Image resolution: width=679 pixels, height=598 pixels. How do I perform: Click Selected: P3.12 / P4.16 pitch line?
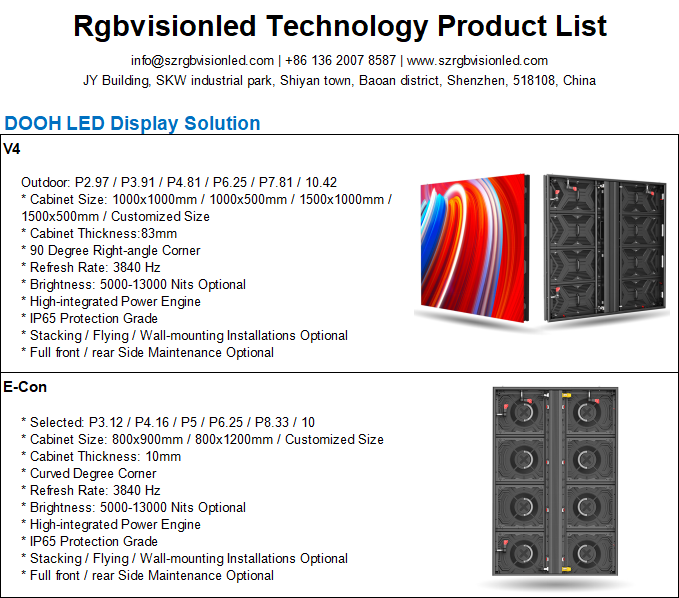click(168, 422)
